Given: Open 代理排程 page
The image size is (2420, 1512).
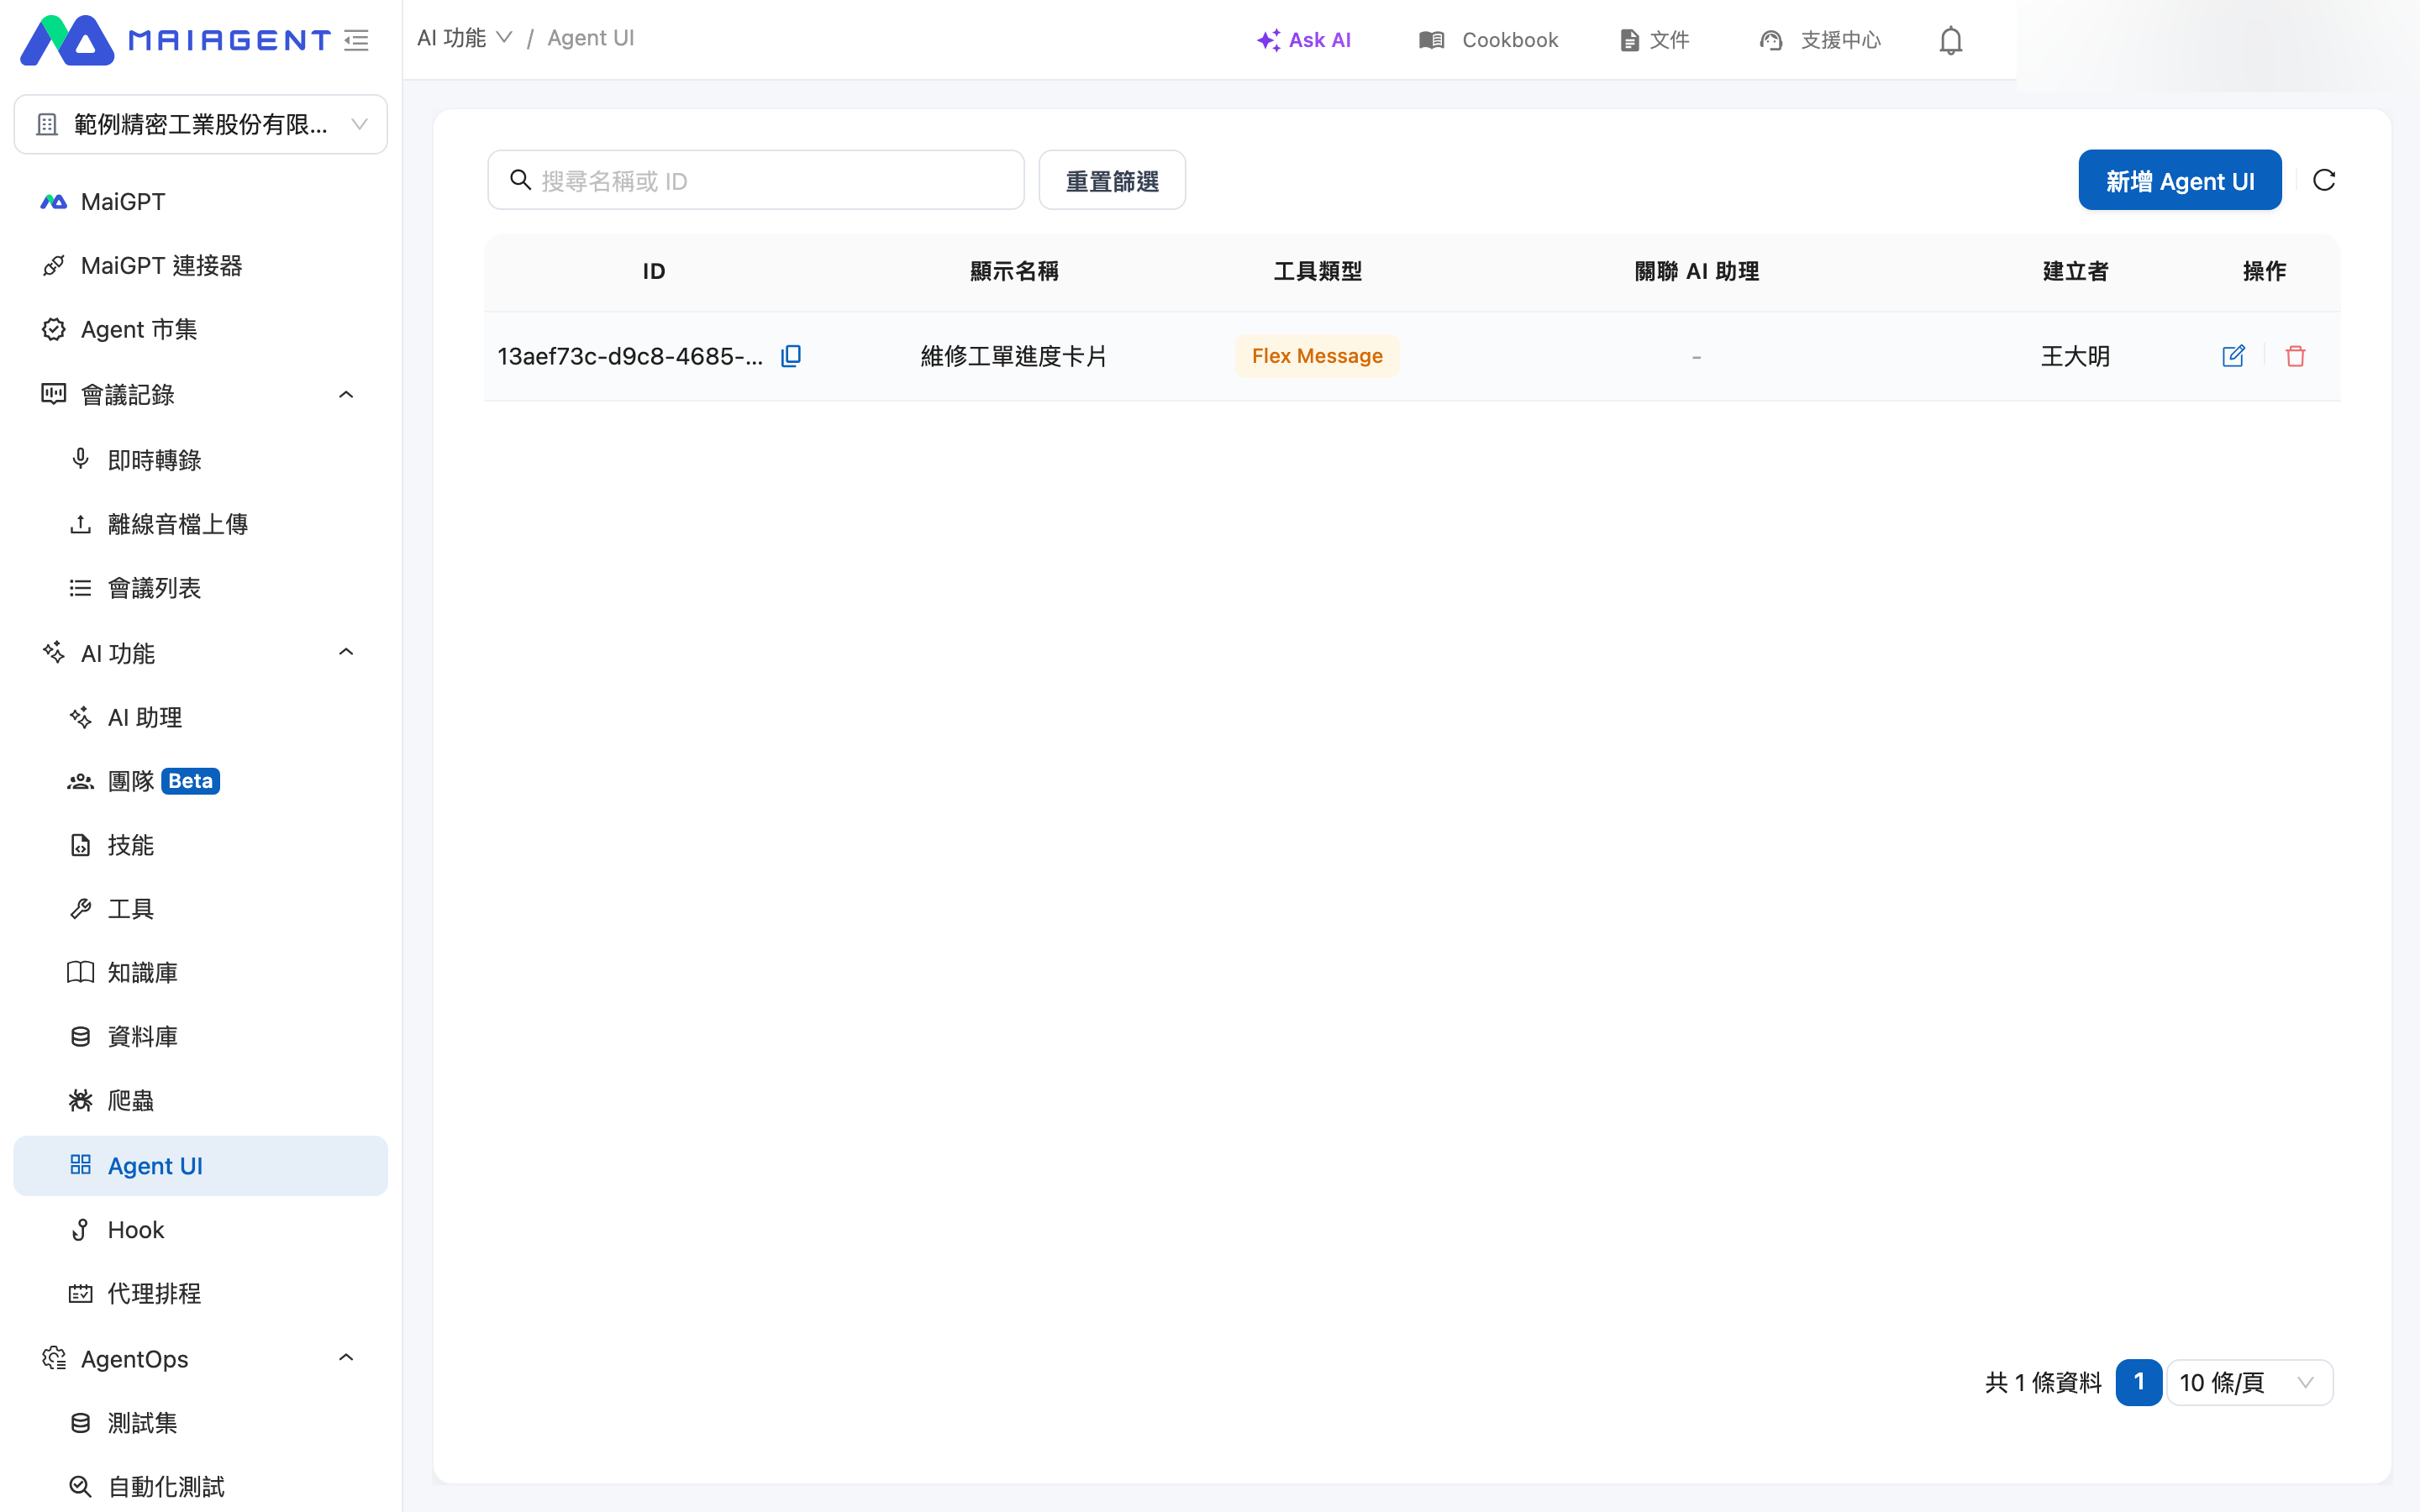Looking at the screenshot, I should pos(200,1294).
